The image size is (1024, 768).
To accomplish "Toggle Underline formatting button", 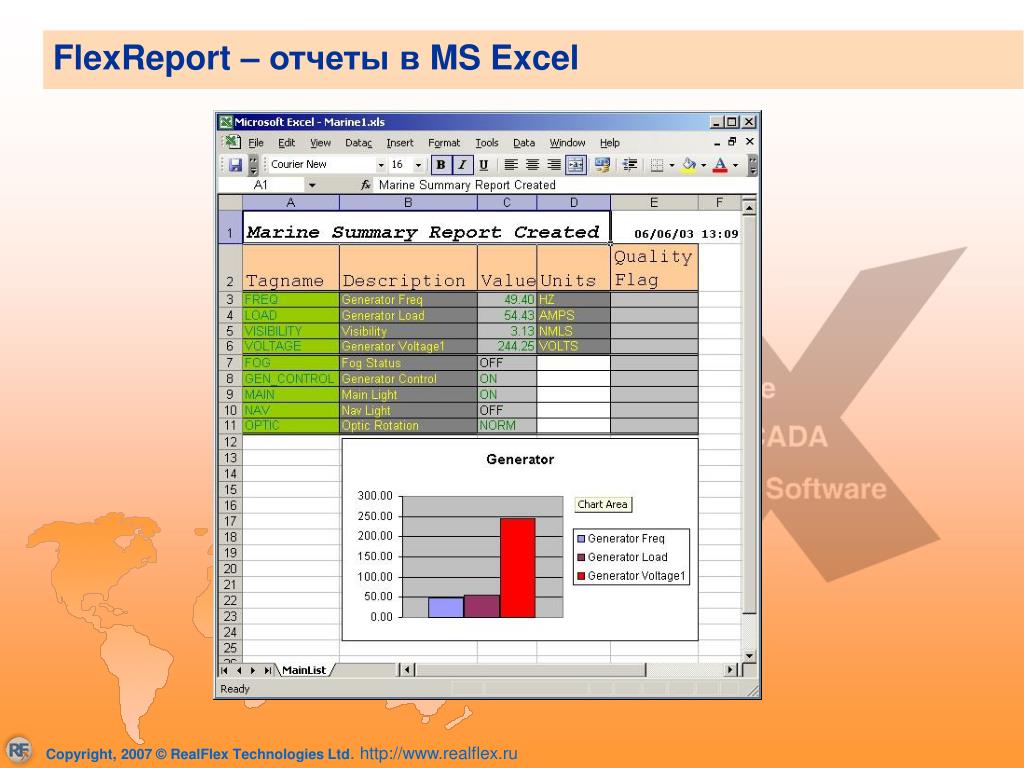I will pyautogui.click(x=483, y=165).
